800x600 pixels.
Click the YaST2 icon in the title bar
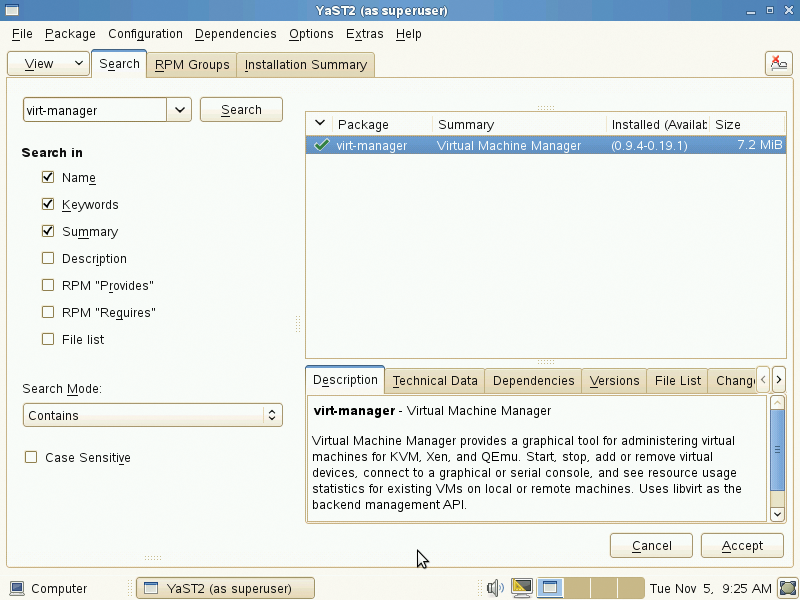(12, 9)
